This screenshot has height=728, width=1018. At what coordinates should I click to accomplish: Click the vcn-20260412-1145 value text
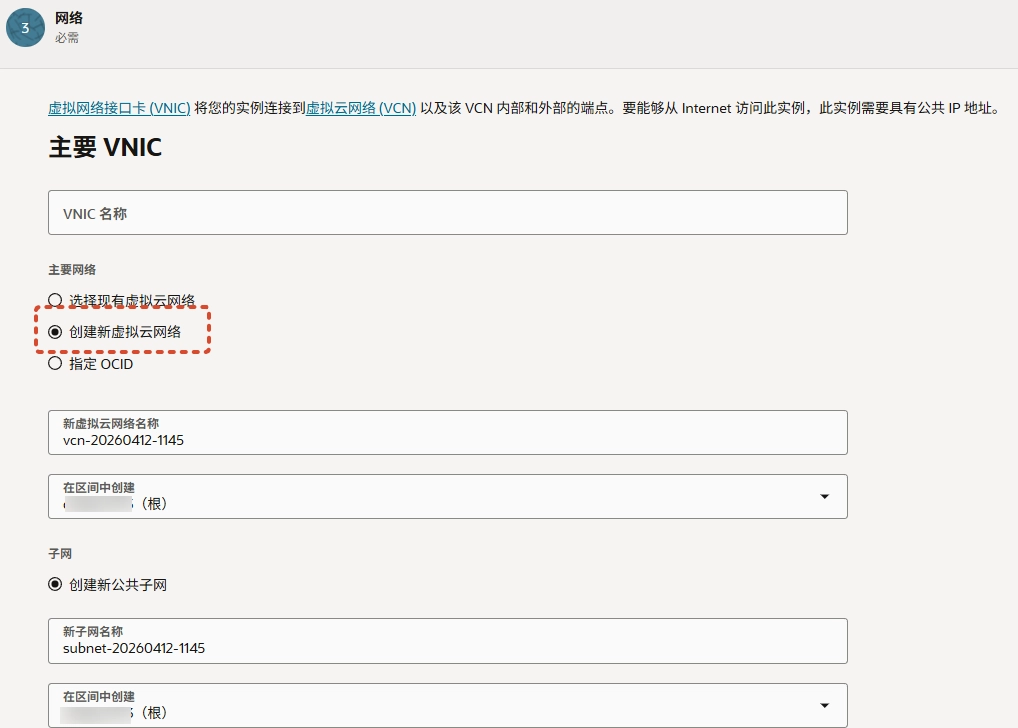(x=123, y=440)
